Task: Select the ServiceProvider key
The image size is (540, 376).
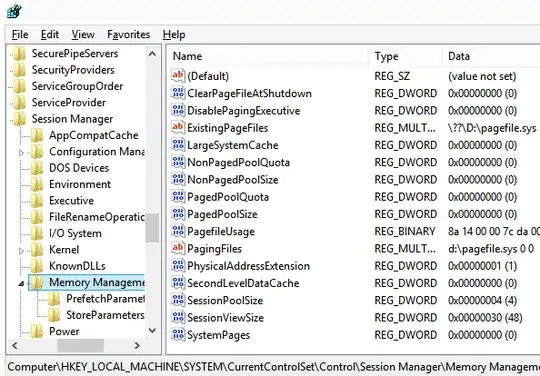Action: (x=69, y=103)
